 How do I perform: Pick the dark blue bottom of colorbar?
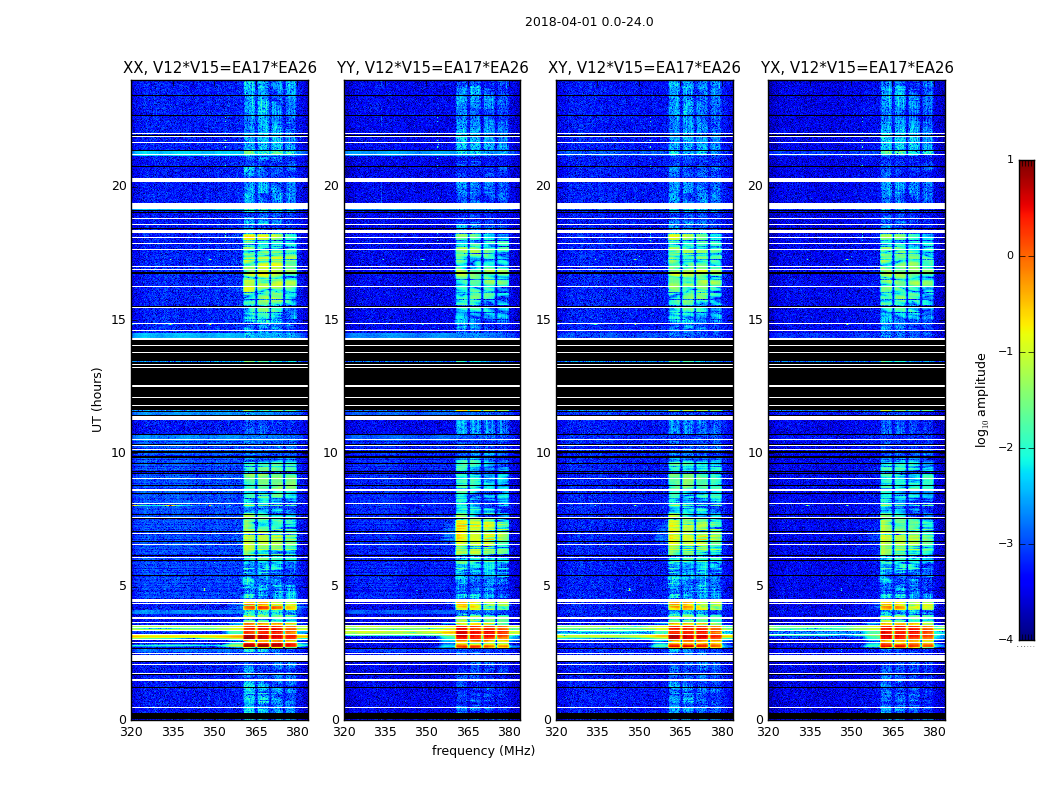click(x=1026, y=632)
